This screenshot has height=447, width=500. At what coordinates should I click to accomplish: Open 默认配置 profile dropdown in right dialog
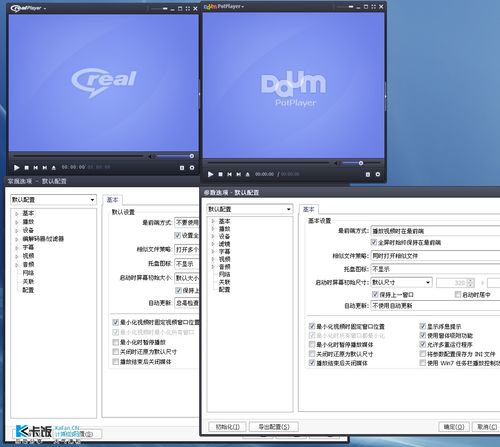pos(250,209)
